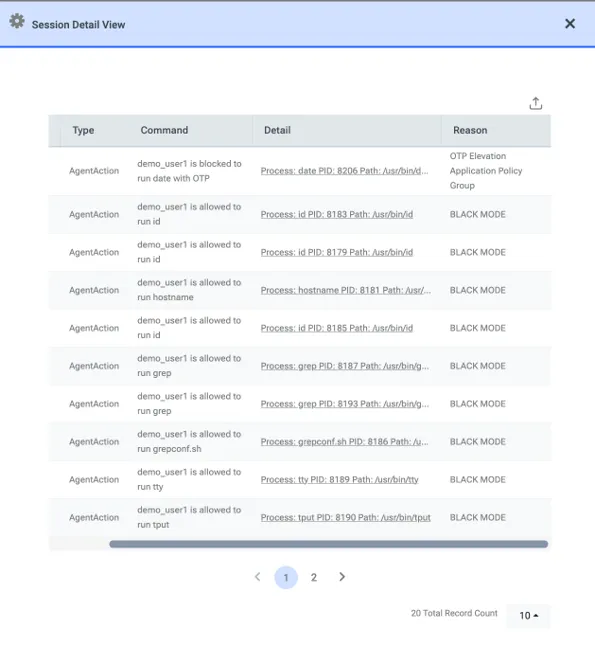595x664 pixels.
Task: Click 'OTP Elevation Application Policy Group' reason
Action: click(486, 171)
